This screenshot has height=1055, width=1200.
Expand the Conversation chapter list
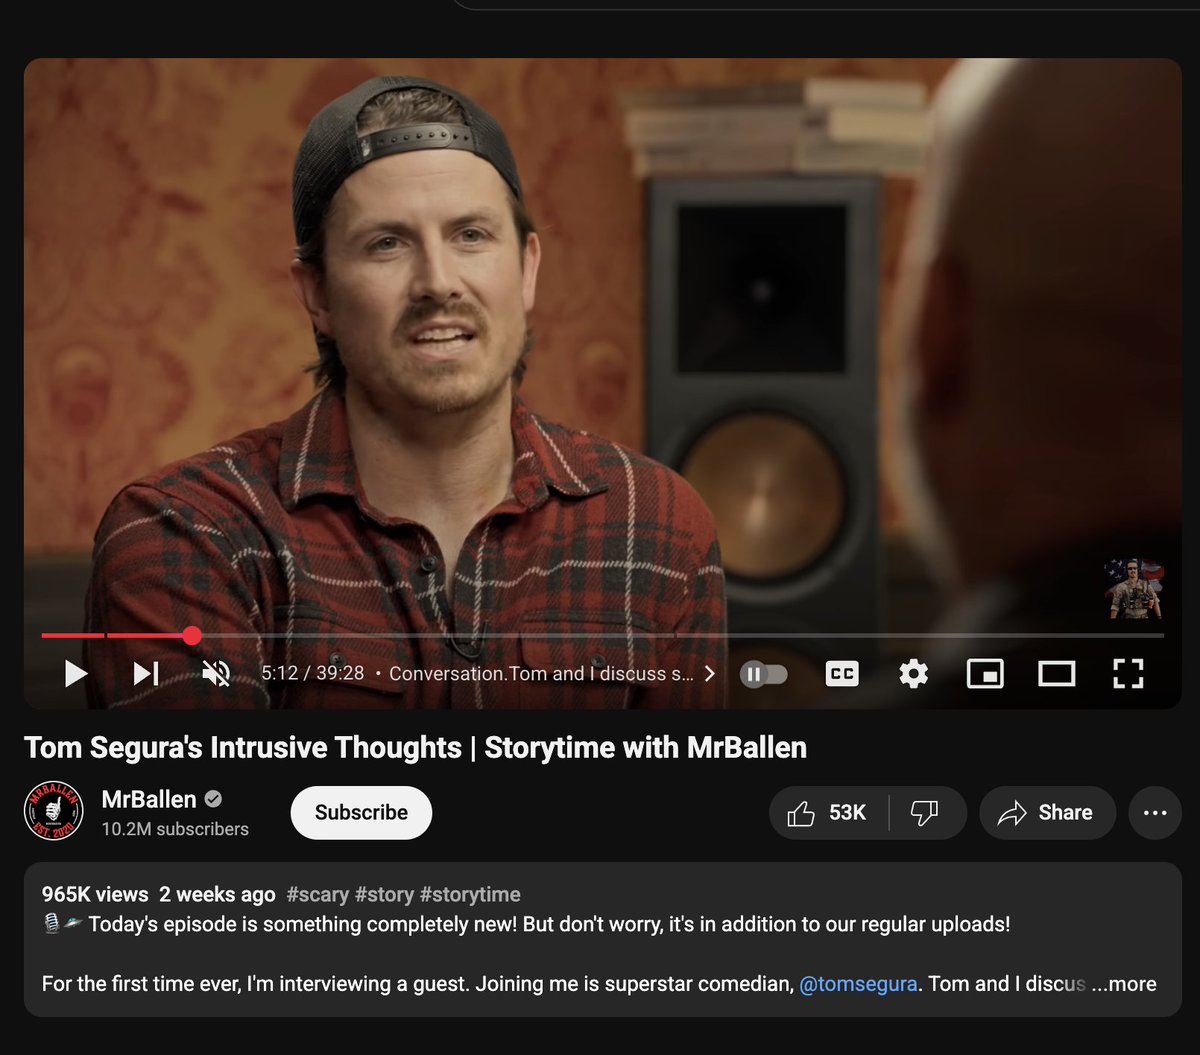coord(552,674)
